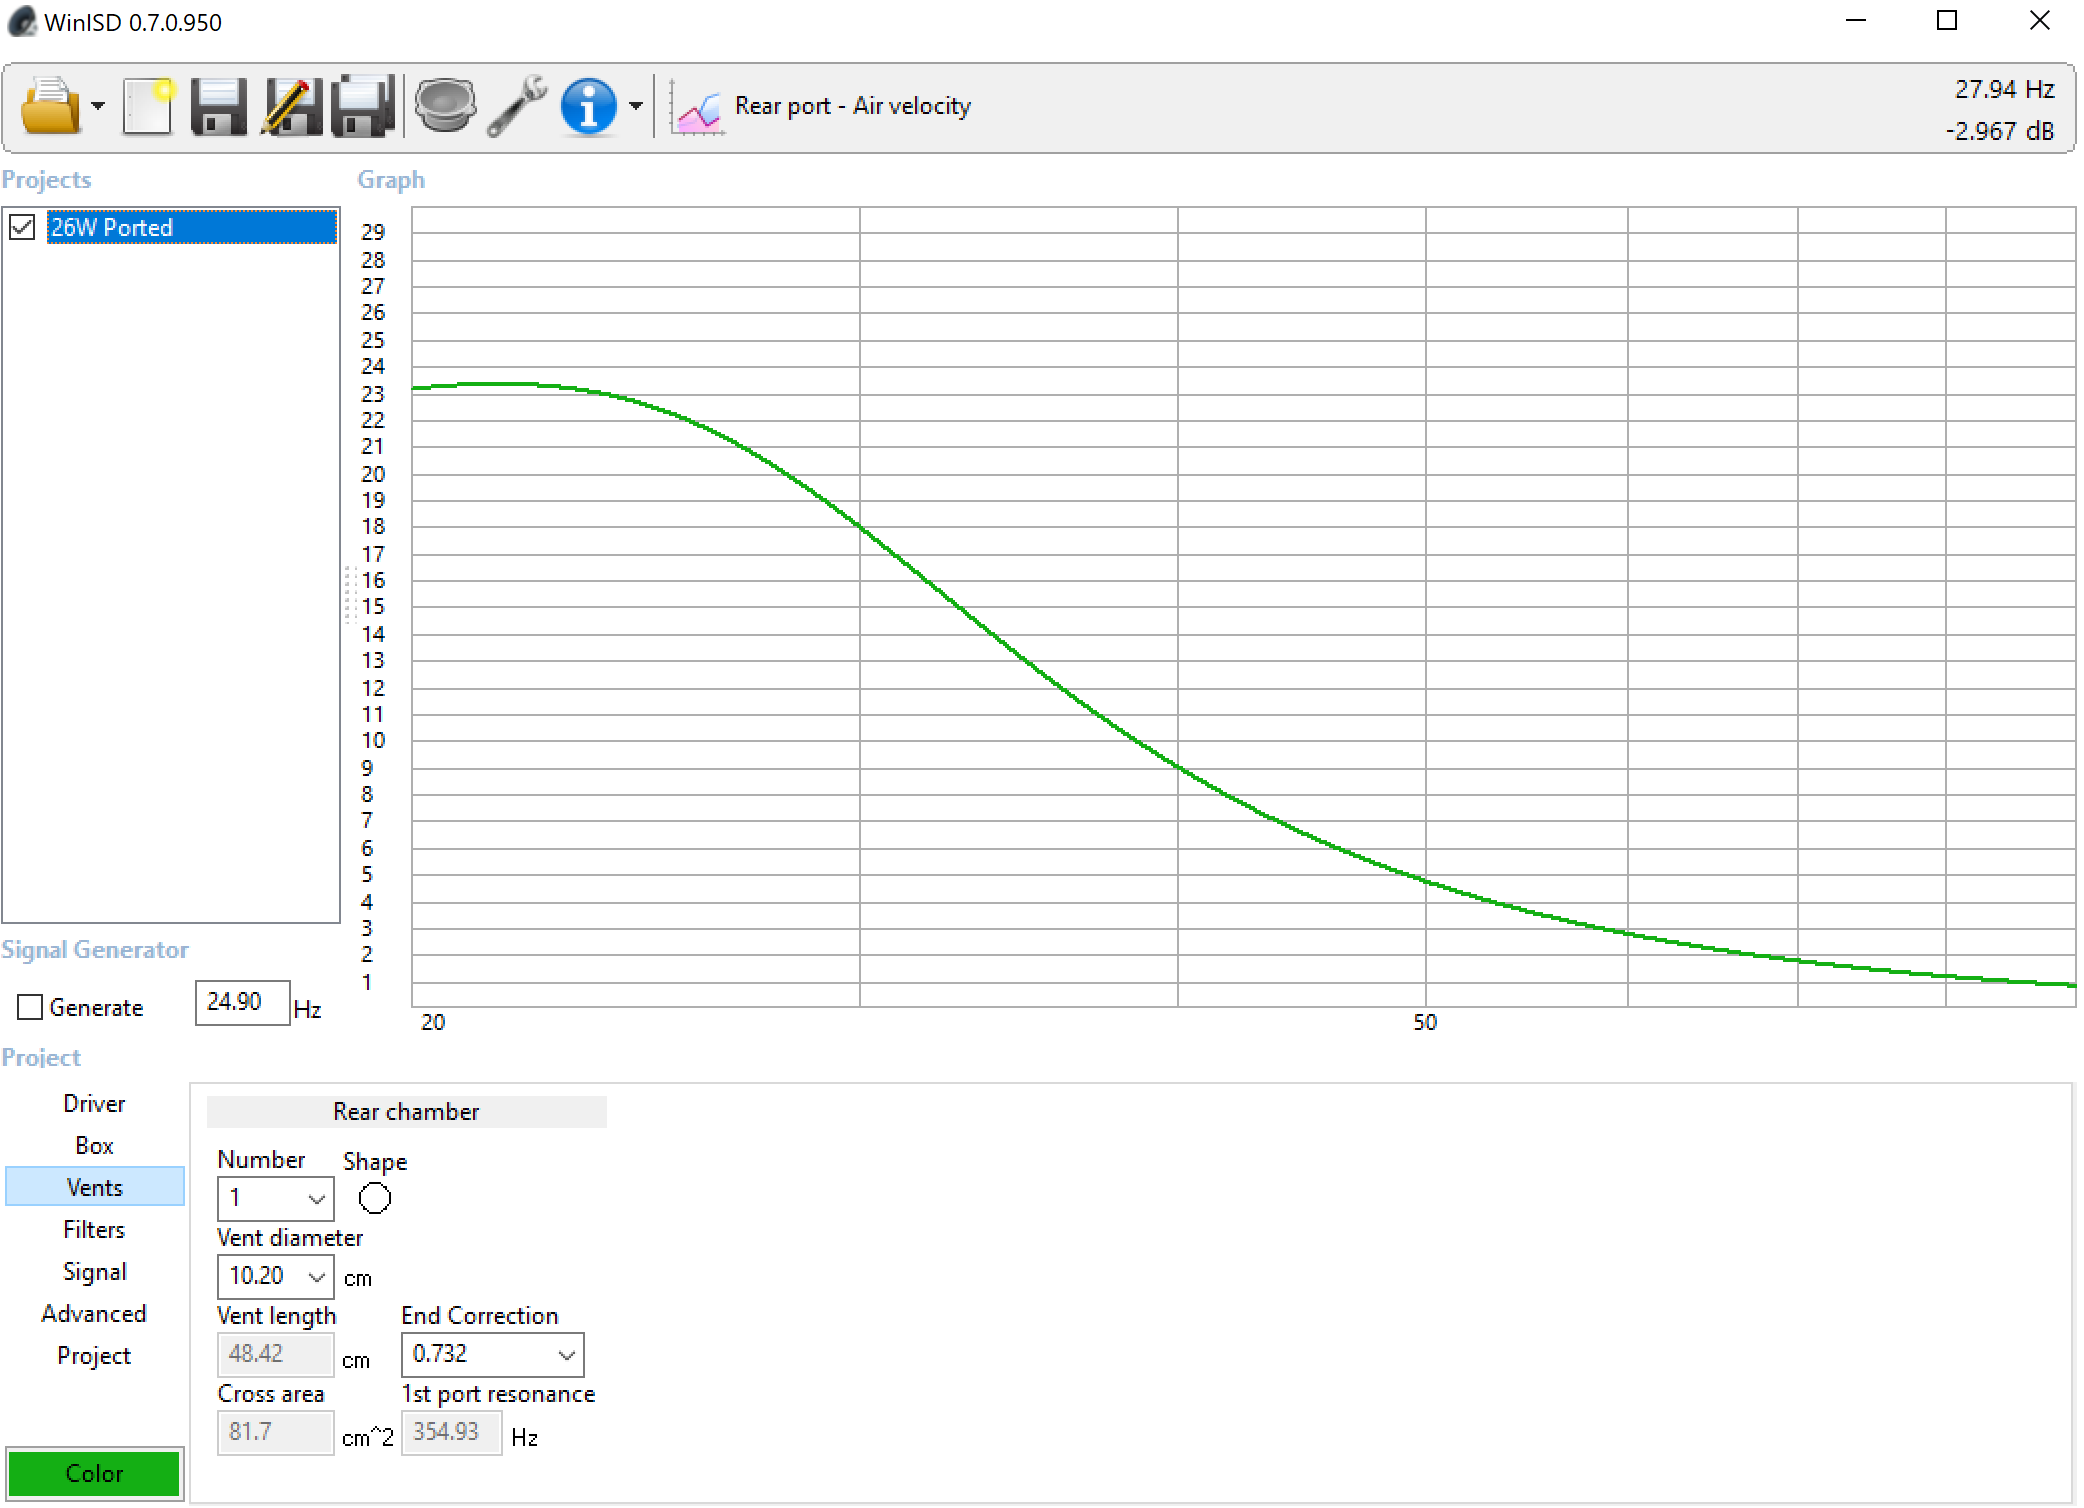Toggle the round vent Shape icon
The image size is (2084, 1508).
(x=375, y=1198)
